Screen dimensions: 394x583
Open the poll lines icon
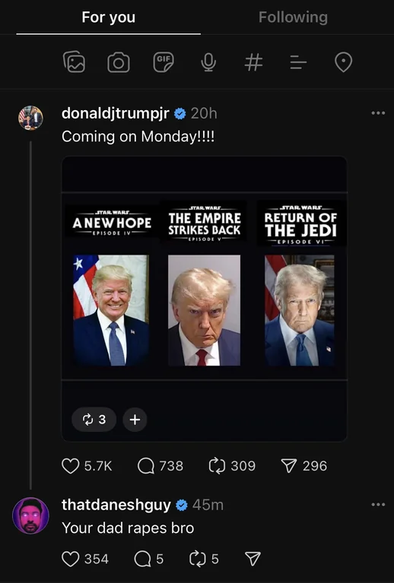pos(298,62)
